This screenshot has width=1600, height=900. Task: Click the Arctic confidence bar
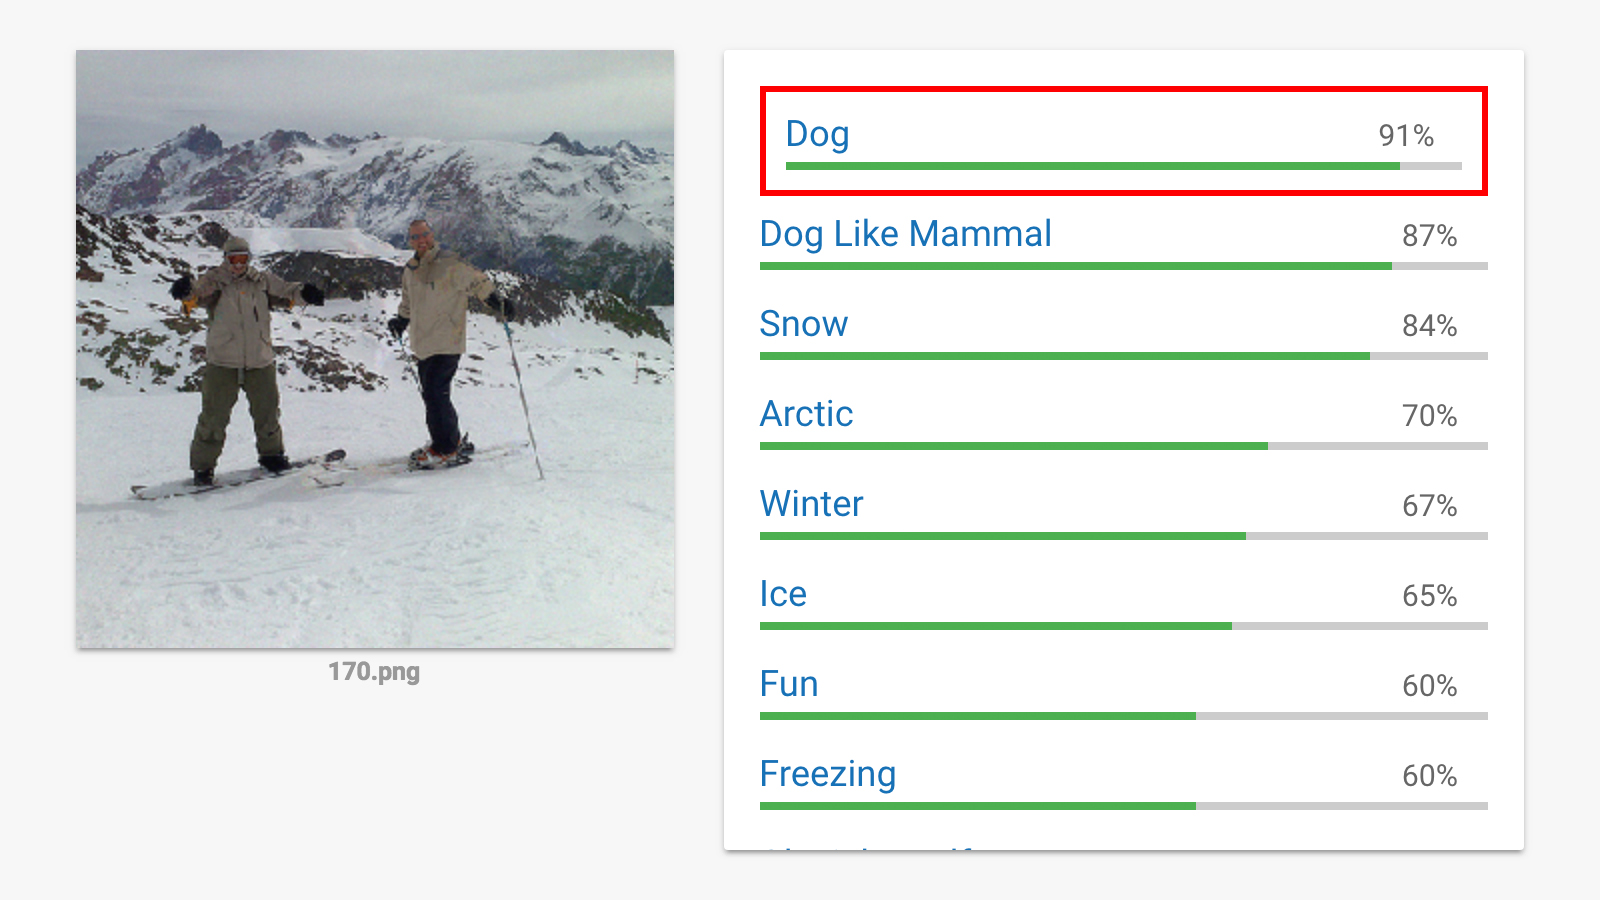click(x=1124, y=446)
